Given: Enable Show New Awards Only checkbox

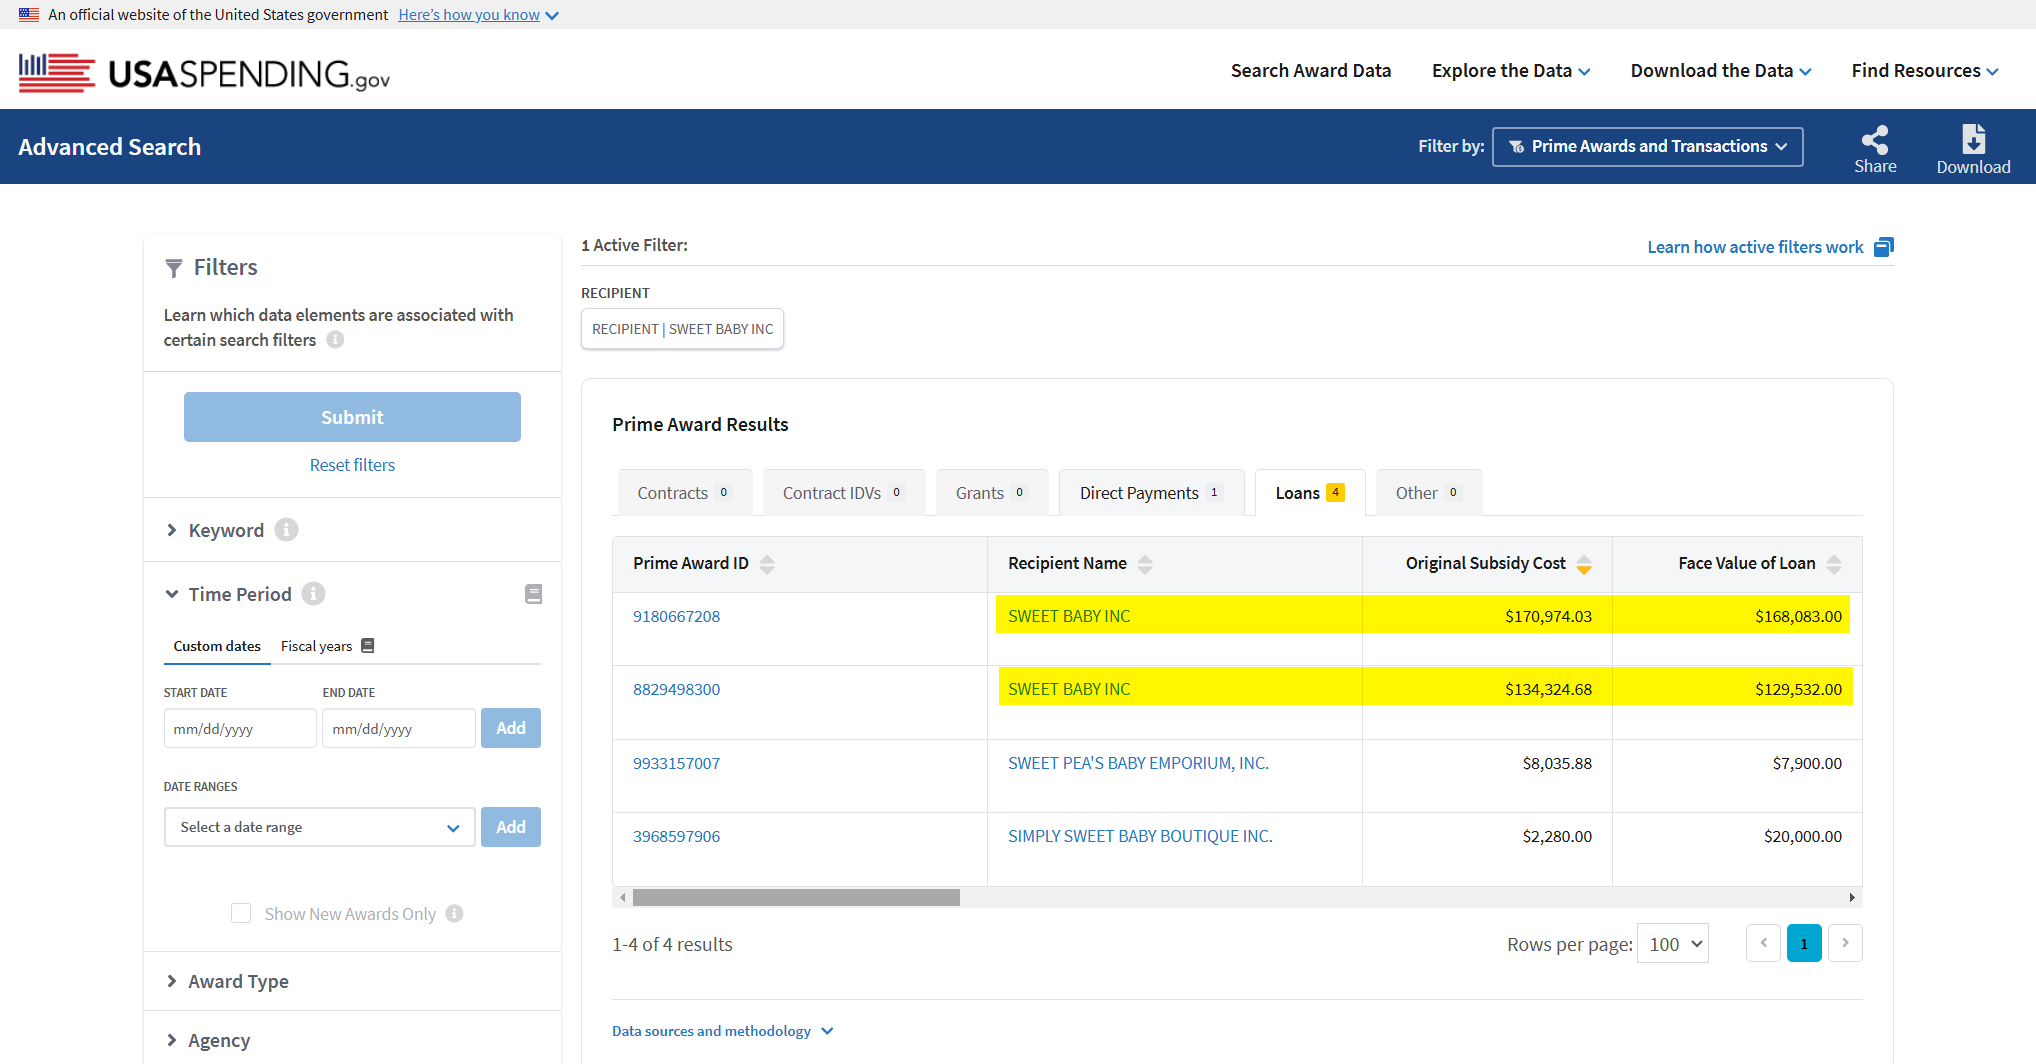Looking at the screenshot, I should pos(241,913).
